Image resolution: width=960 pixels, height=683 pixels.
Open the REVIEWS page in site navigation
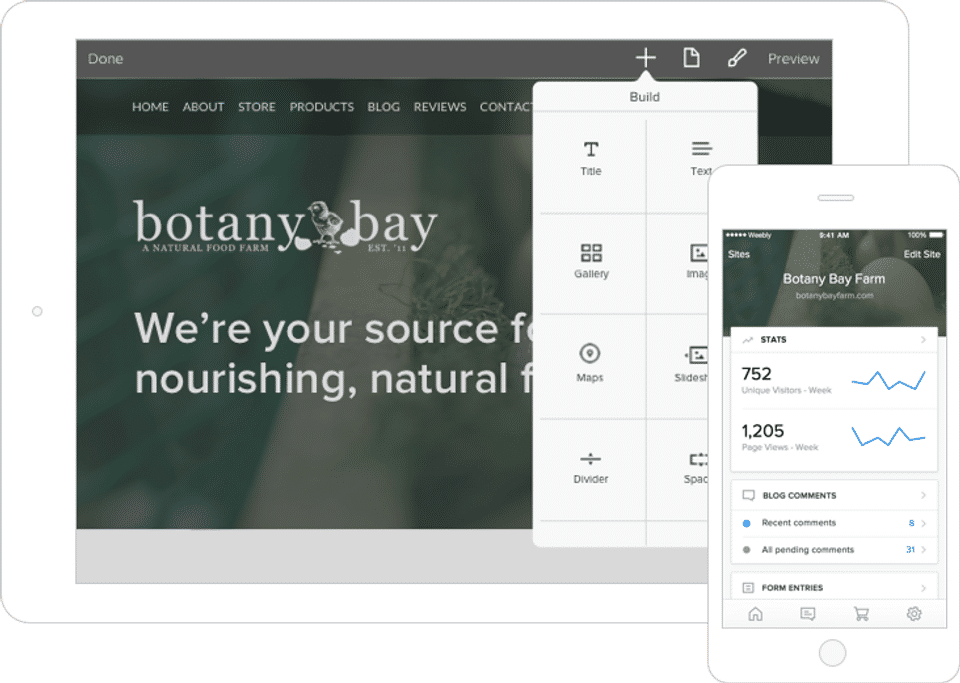pyautogui.click(x=440, y=106)
